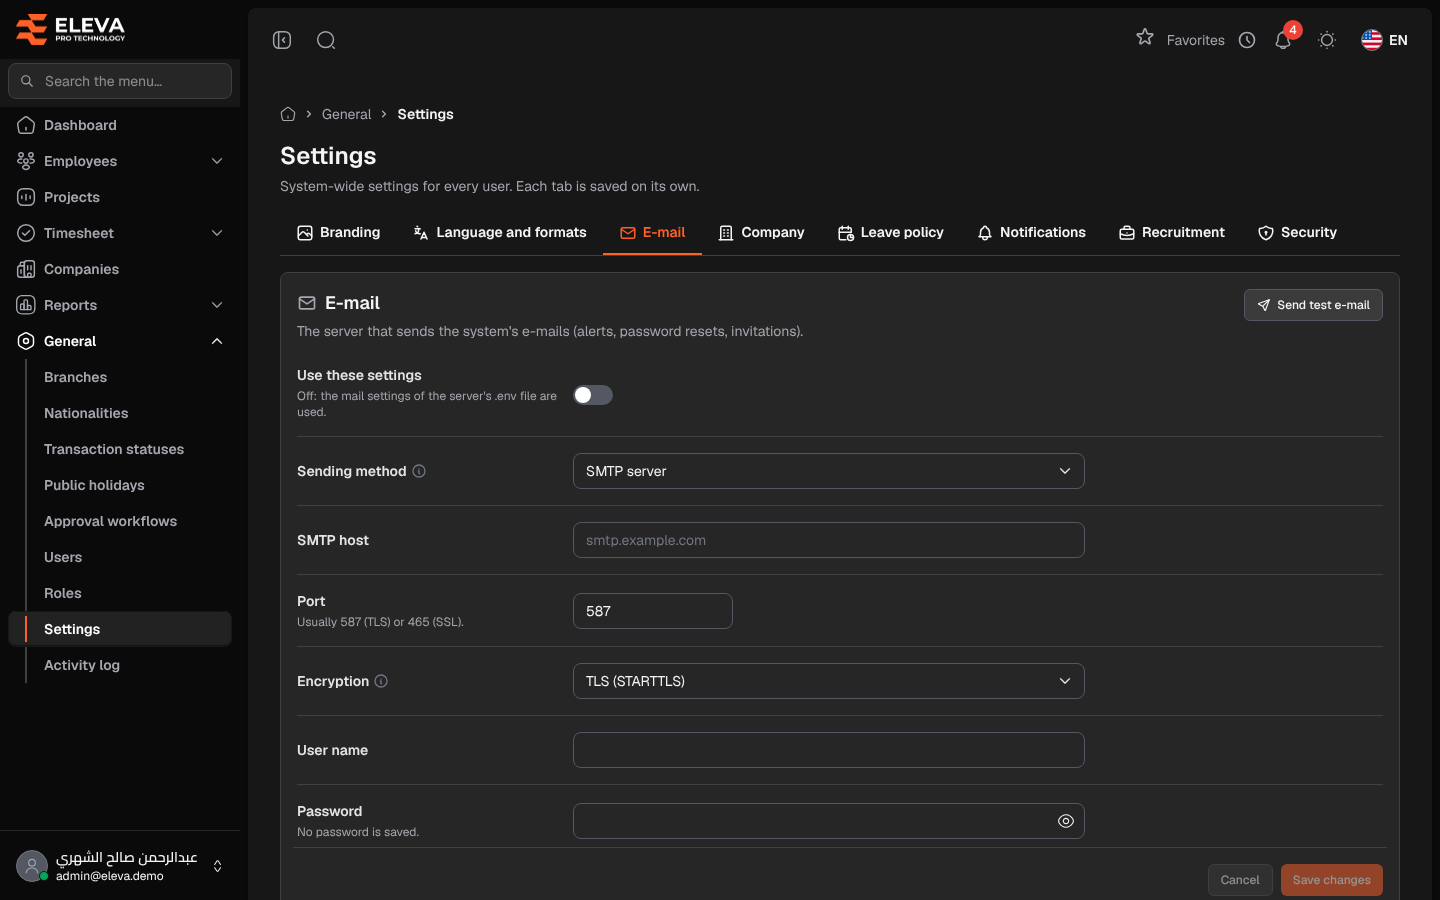Switch to the Branding tab
Screen dimensions: 1440x900
coord(339,232)
